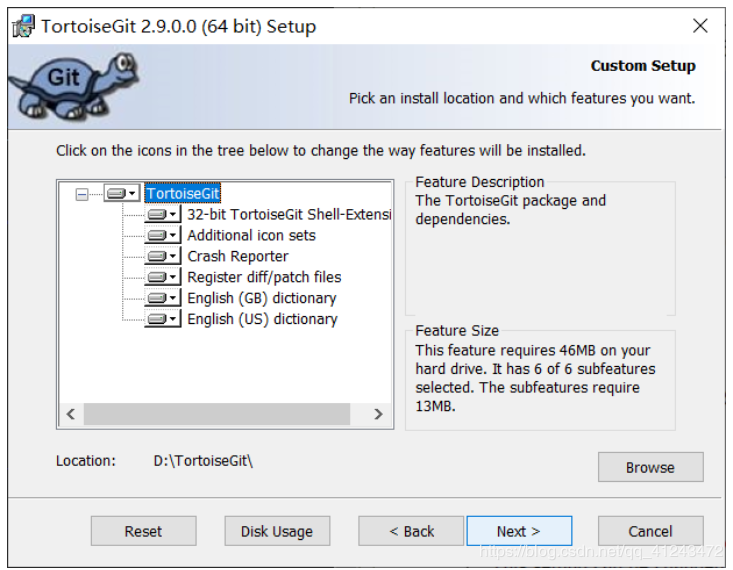Select the English (GB) dictionary feature

point(262,298)
